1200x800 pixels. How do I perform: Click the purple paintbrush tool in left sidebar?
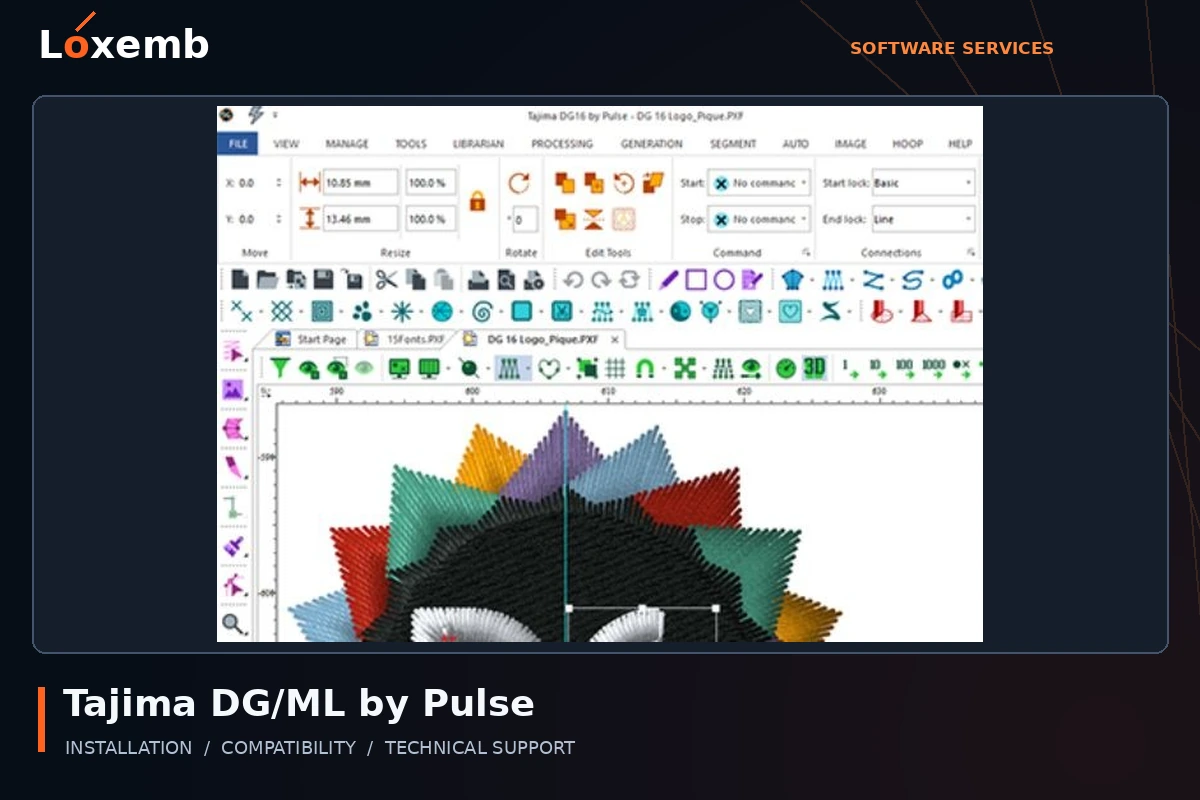pos(234,546)
